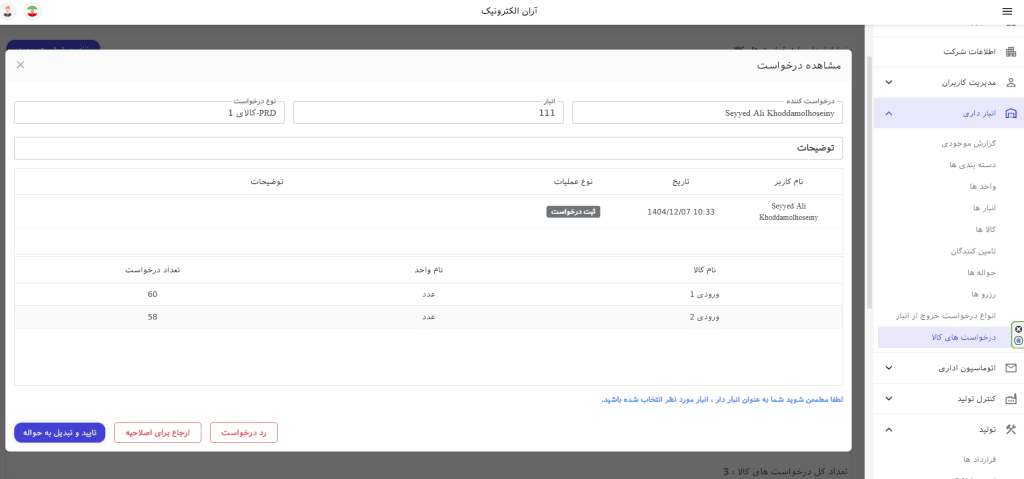Open قرارداد ها under تولید
The width and height of the screenshot is (1024, 479).
click(980, 459)
